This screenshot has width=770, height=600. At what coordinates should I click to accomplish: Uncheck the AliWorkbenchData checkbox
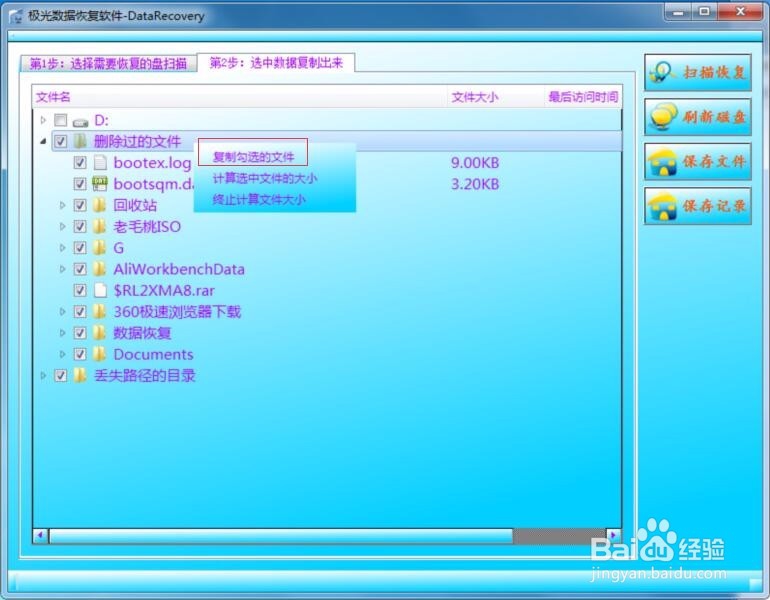[x=80, y=269]
